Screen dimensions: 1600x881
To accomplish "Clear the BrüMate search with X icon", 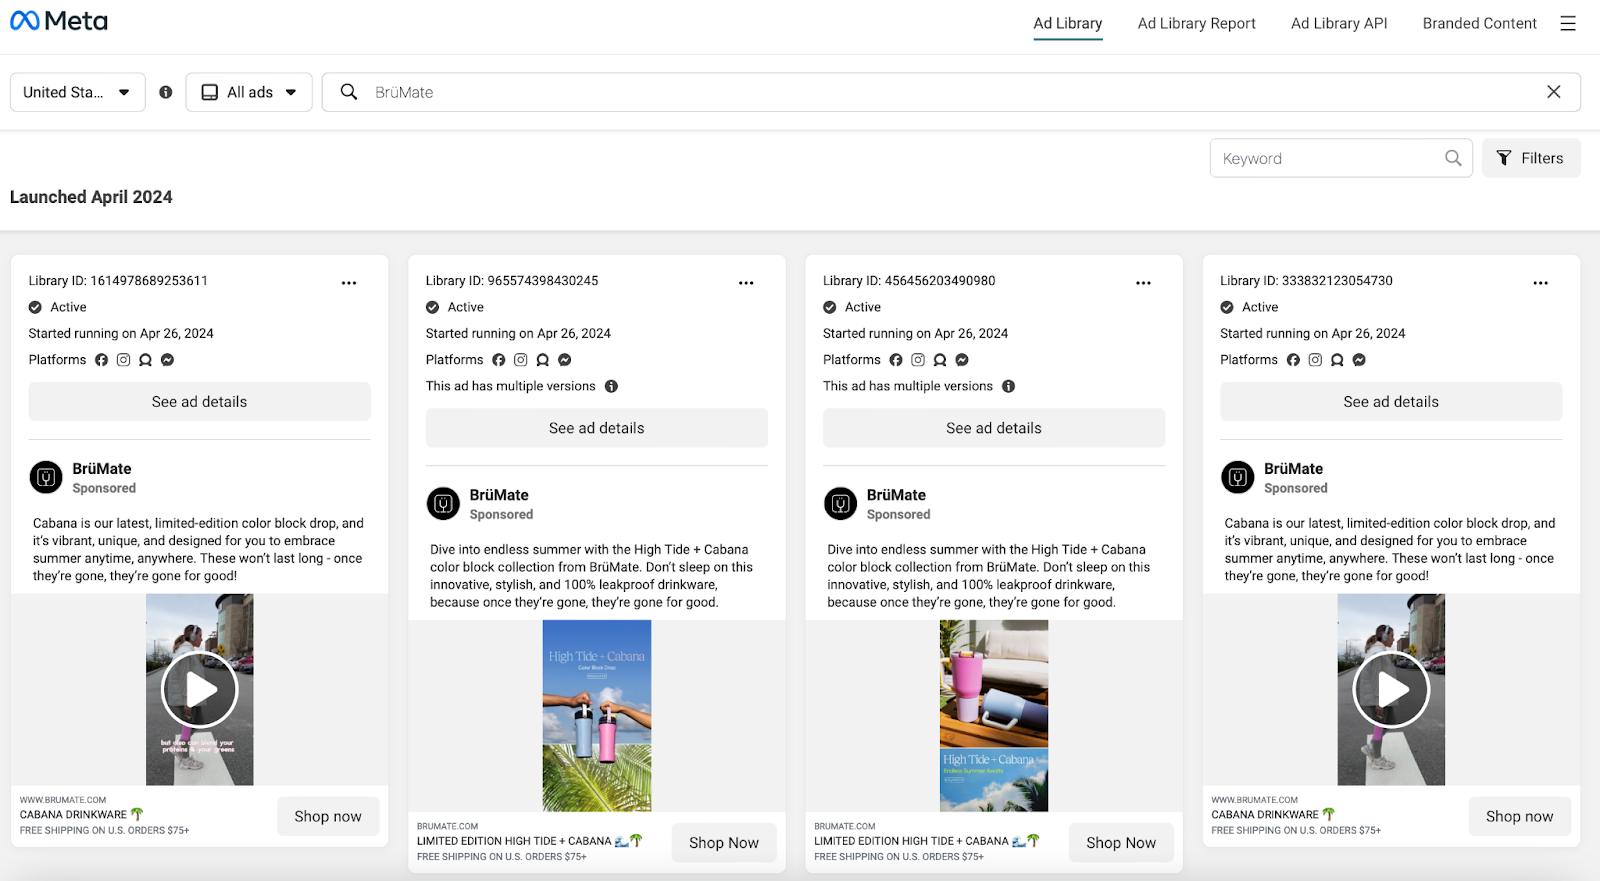I will pos(1553,92).
